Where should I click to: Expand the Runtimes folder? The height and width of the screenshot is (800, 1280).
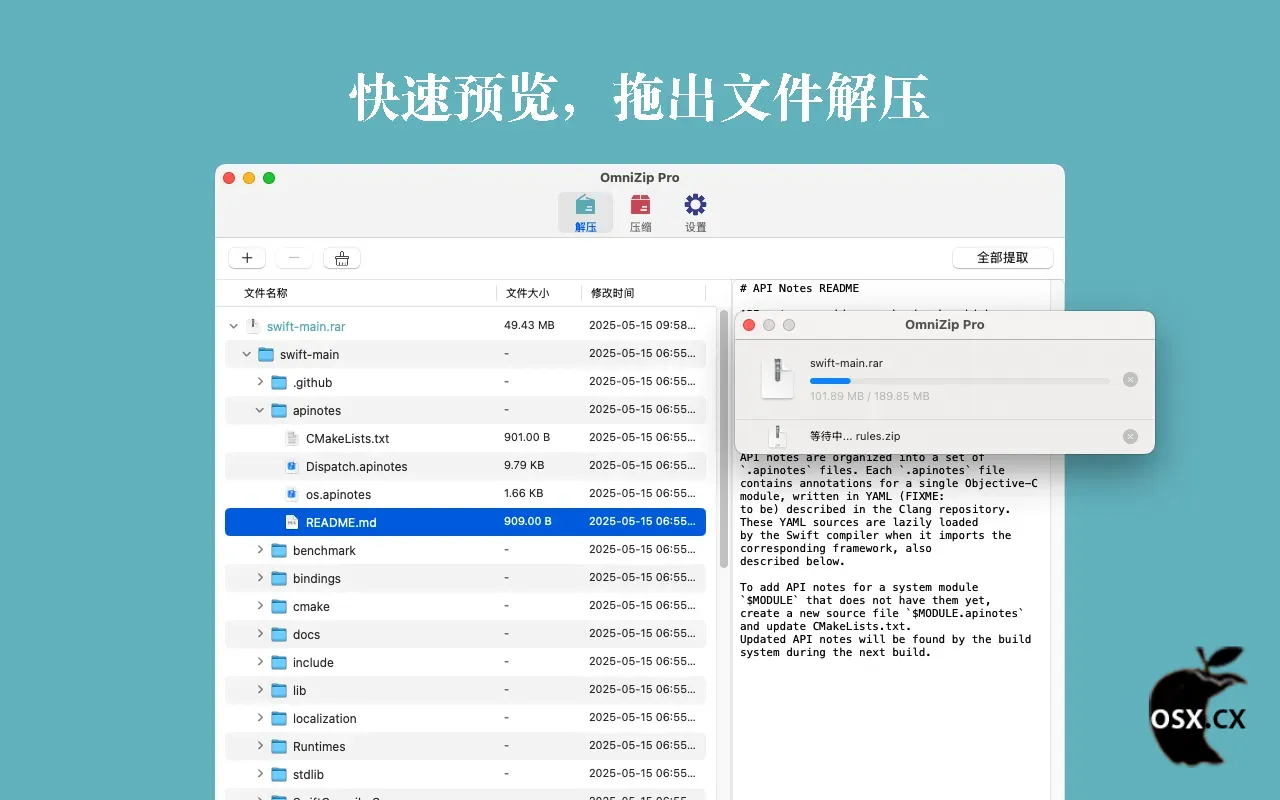pyautogui.click(x=260, y=746)
